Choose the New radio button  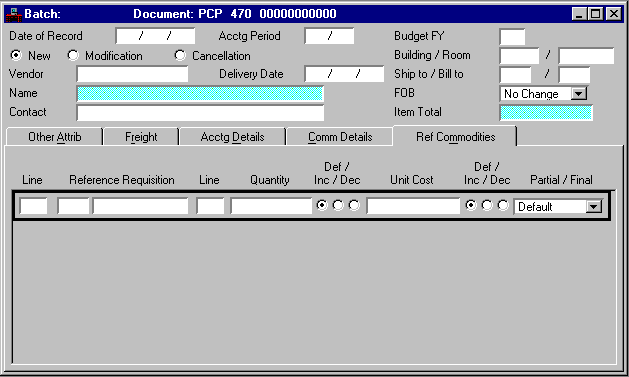point(16,55)
